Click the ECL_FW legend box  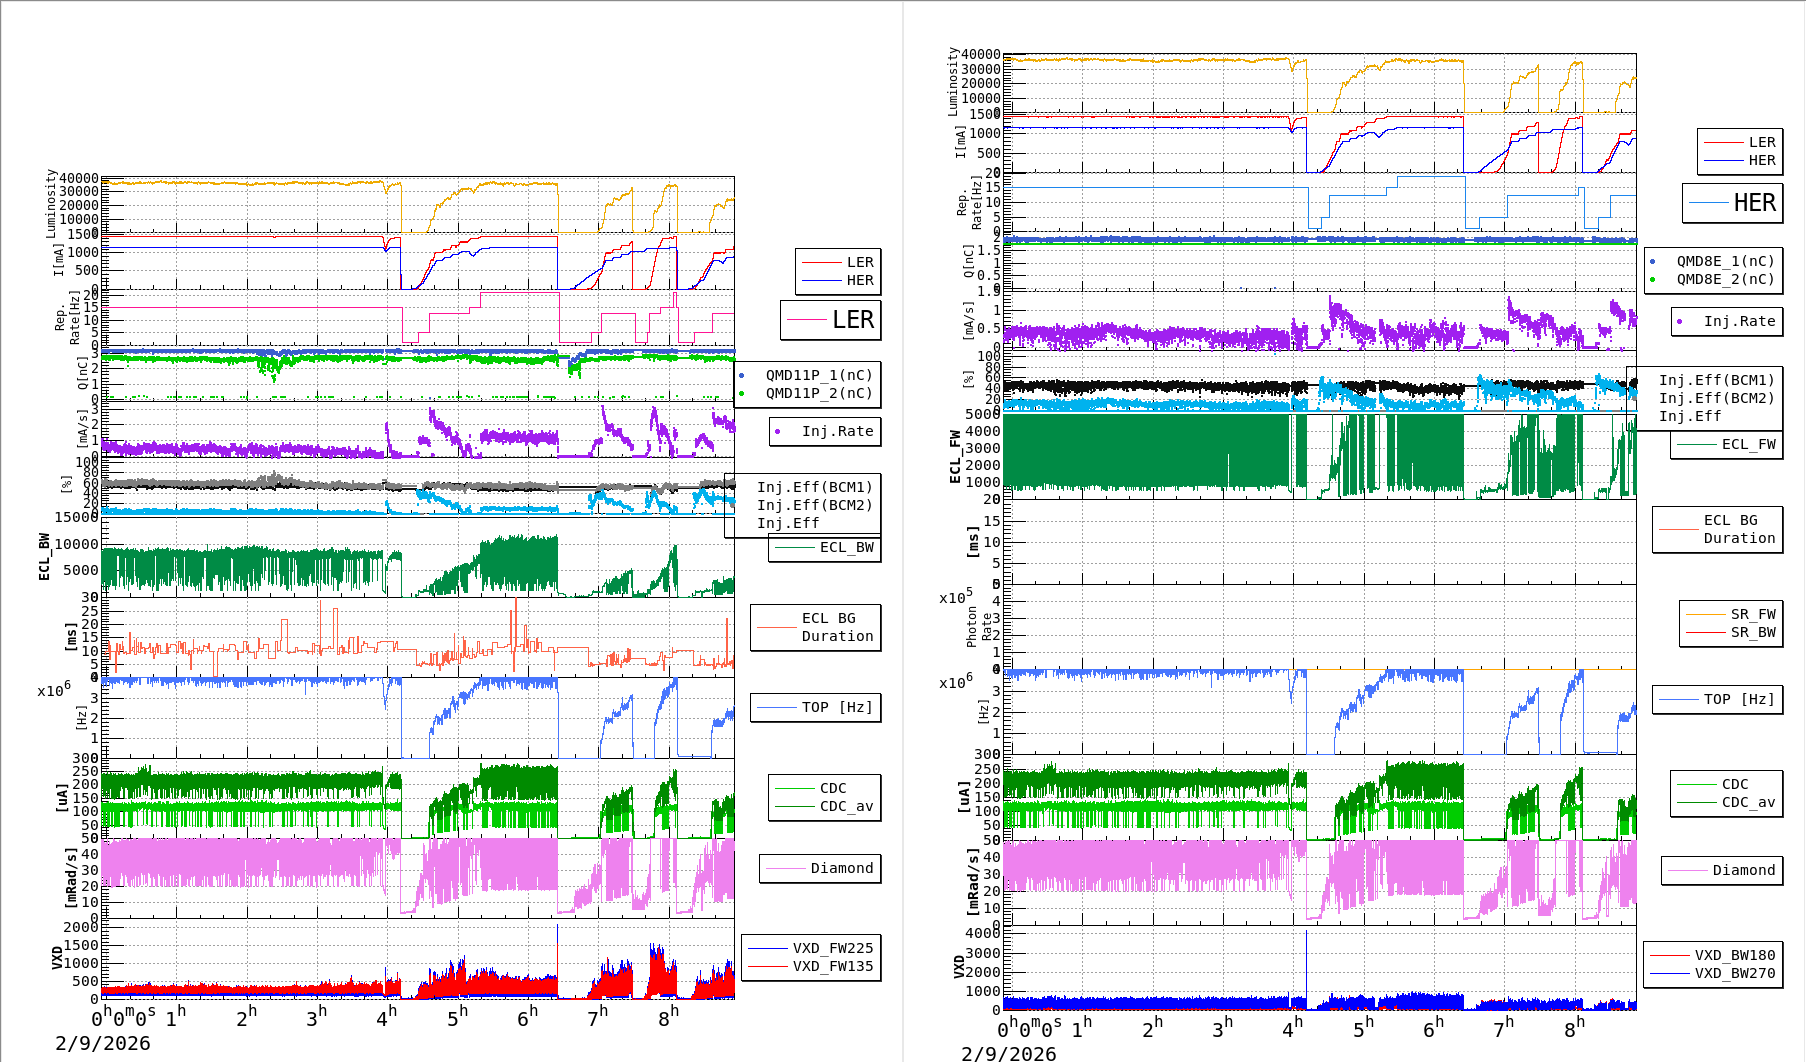tap(1727, 445)
